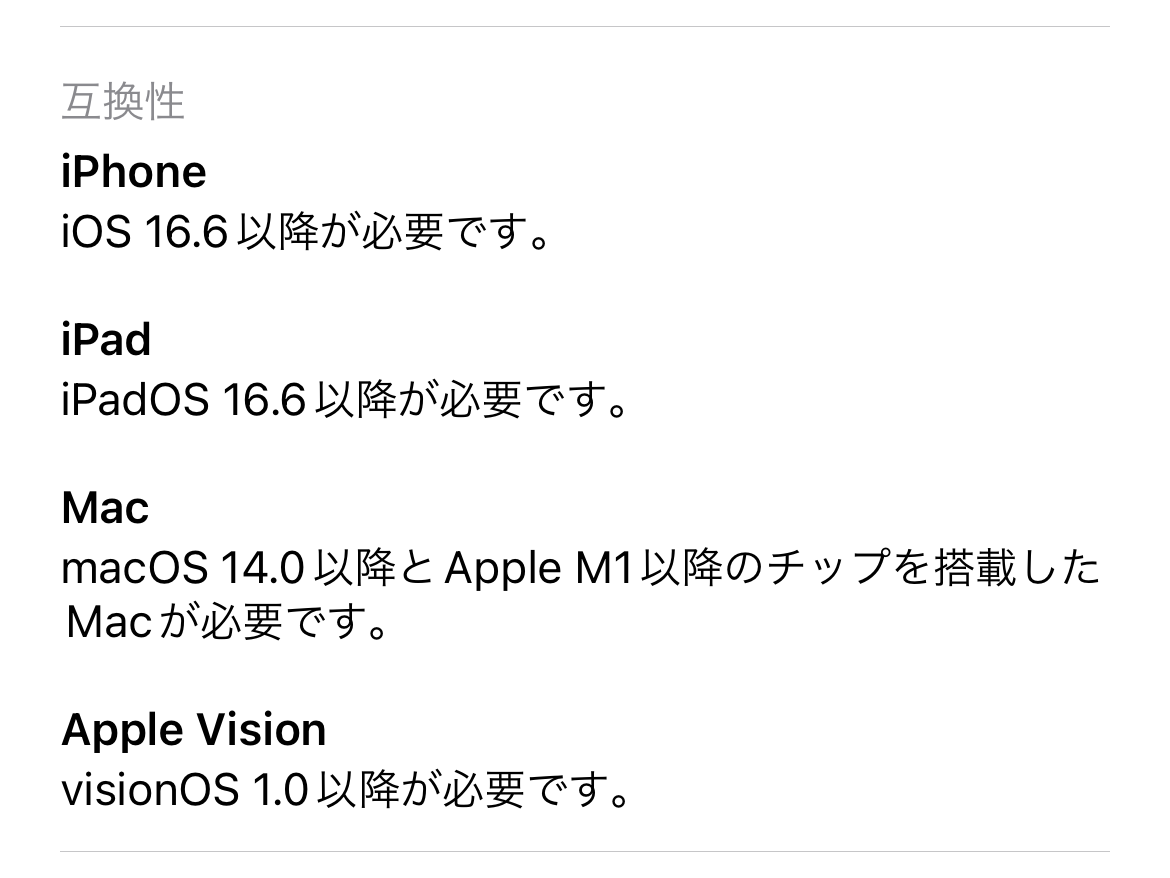Select the bold iPhone heading
The image size is (1170, 878).
click(x=134, y=172)
